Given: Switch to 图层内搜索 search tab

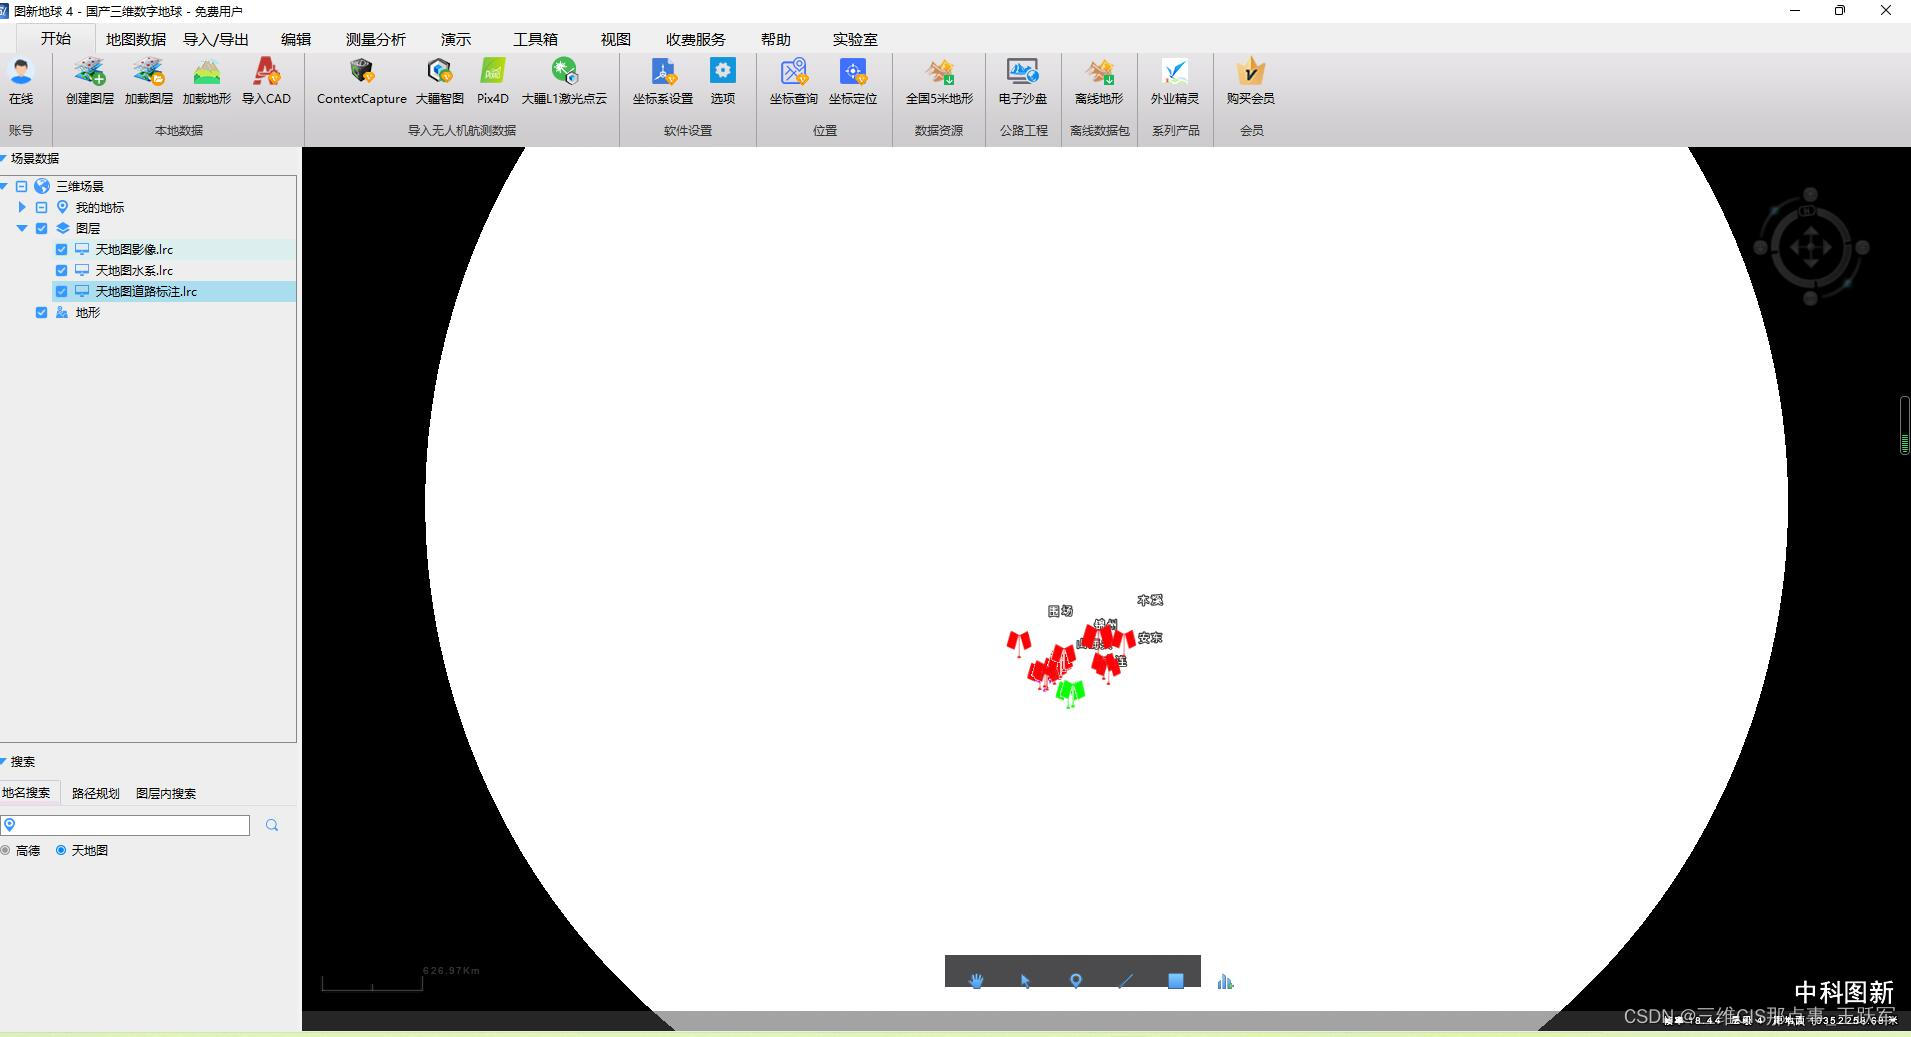Looking at the screenshot, I should [x=166, y=793].
